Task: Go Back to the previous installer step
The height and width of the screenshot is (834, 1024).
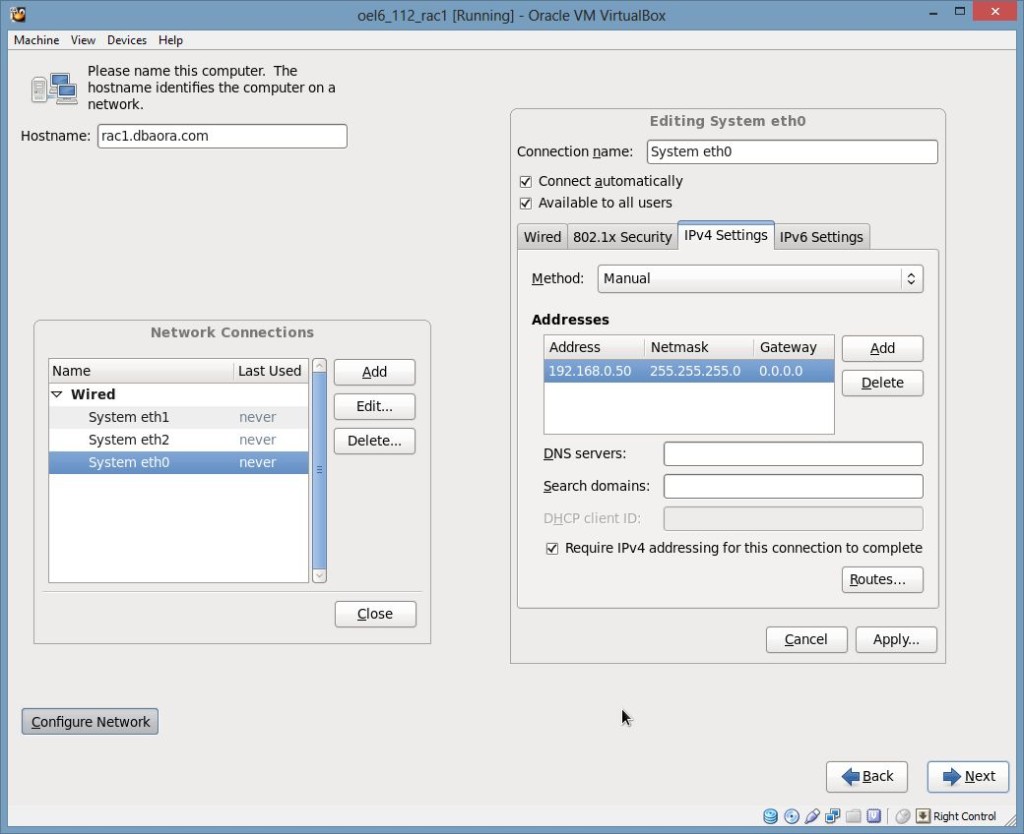Action: tap(867, 777)
